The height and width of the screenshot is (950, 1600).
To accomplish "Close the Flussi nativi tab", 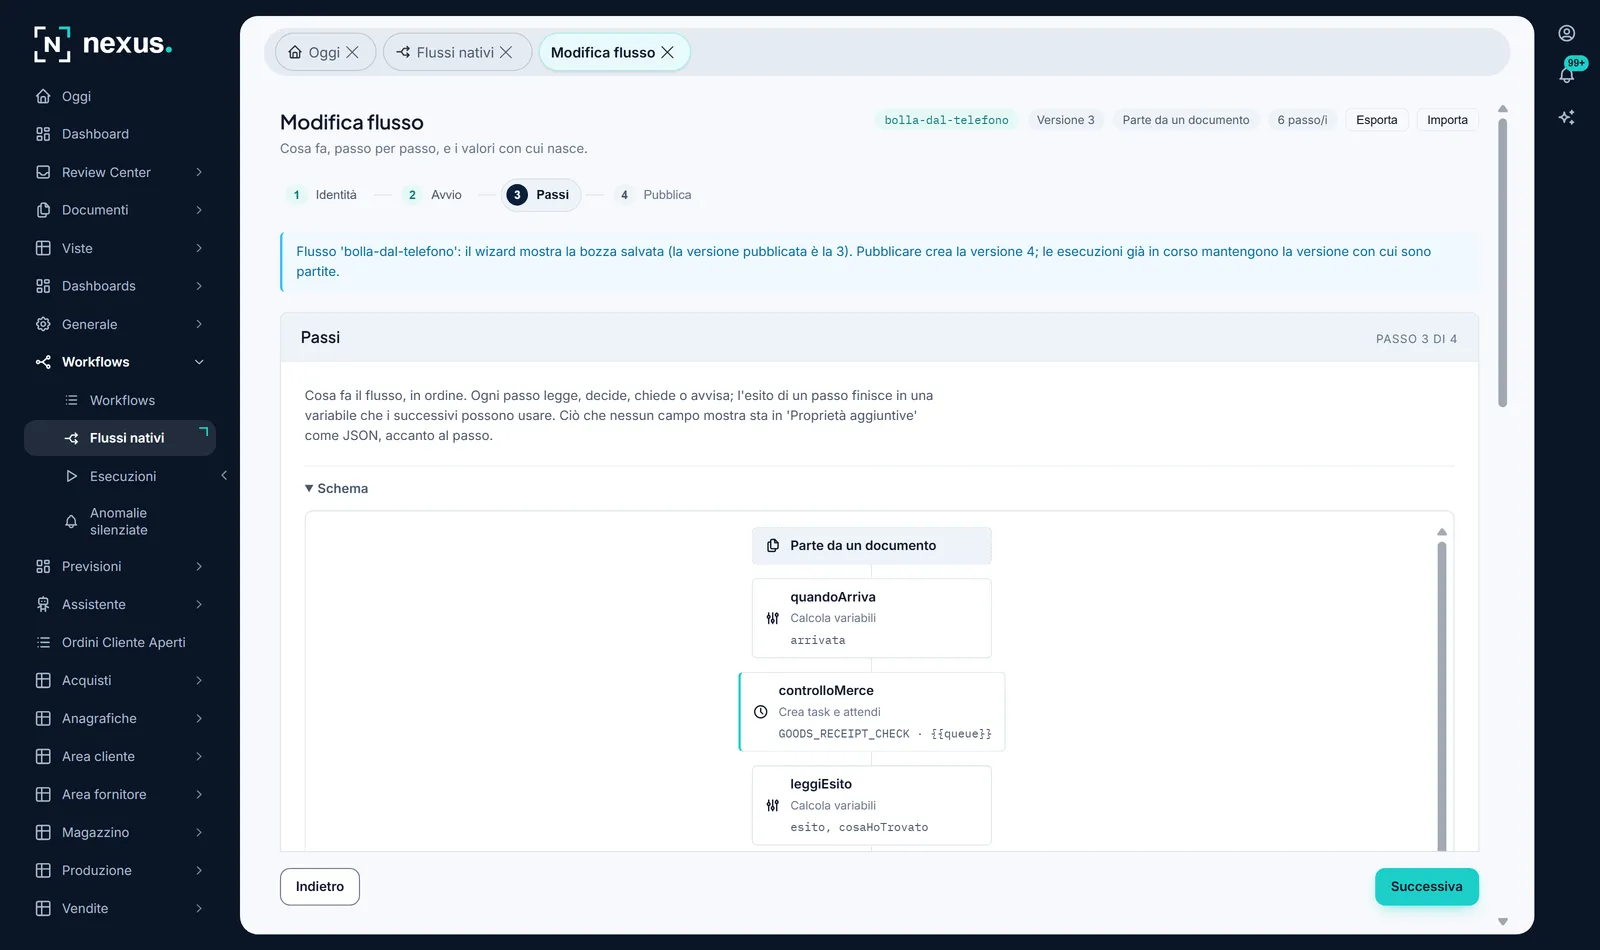I will 506,52.
